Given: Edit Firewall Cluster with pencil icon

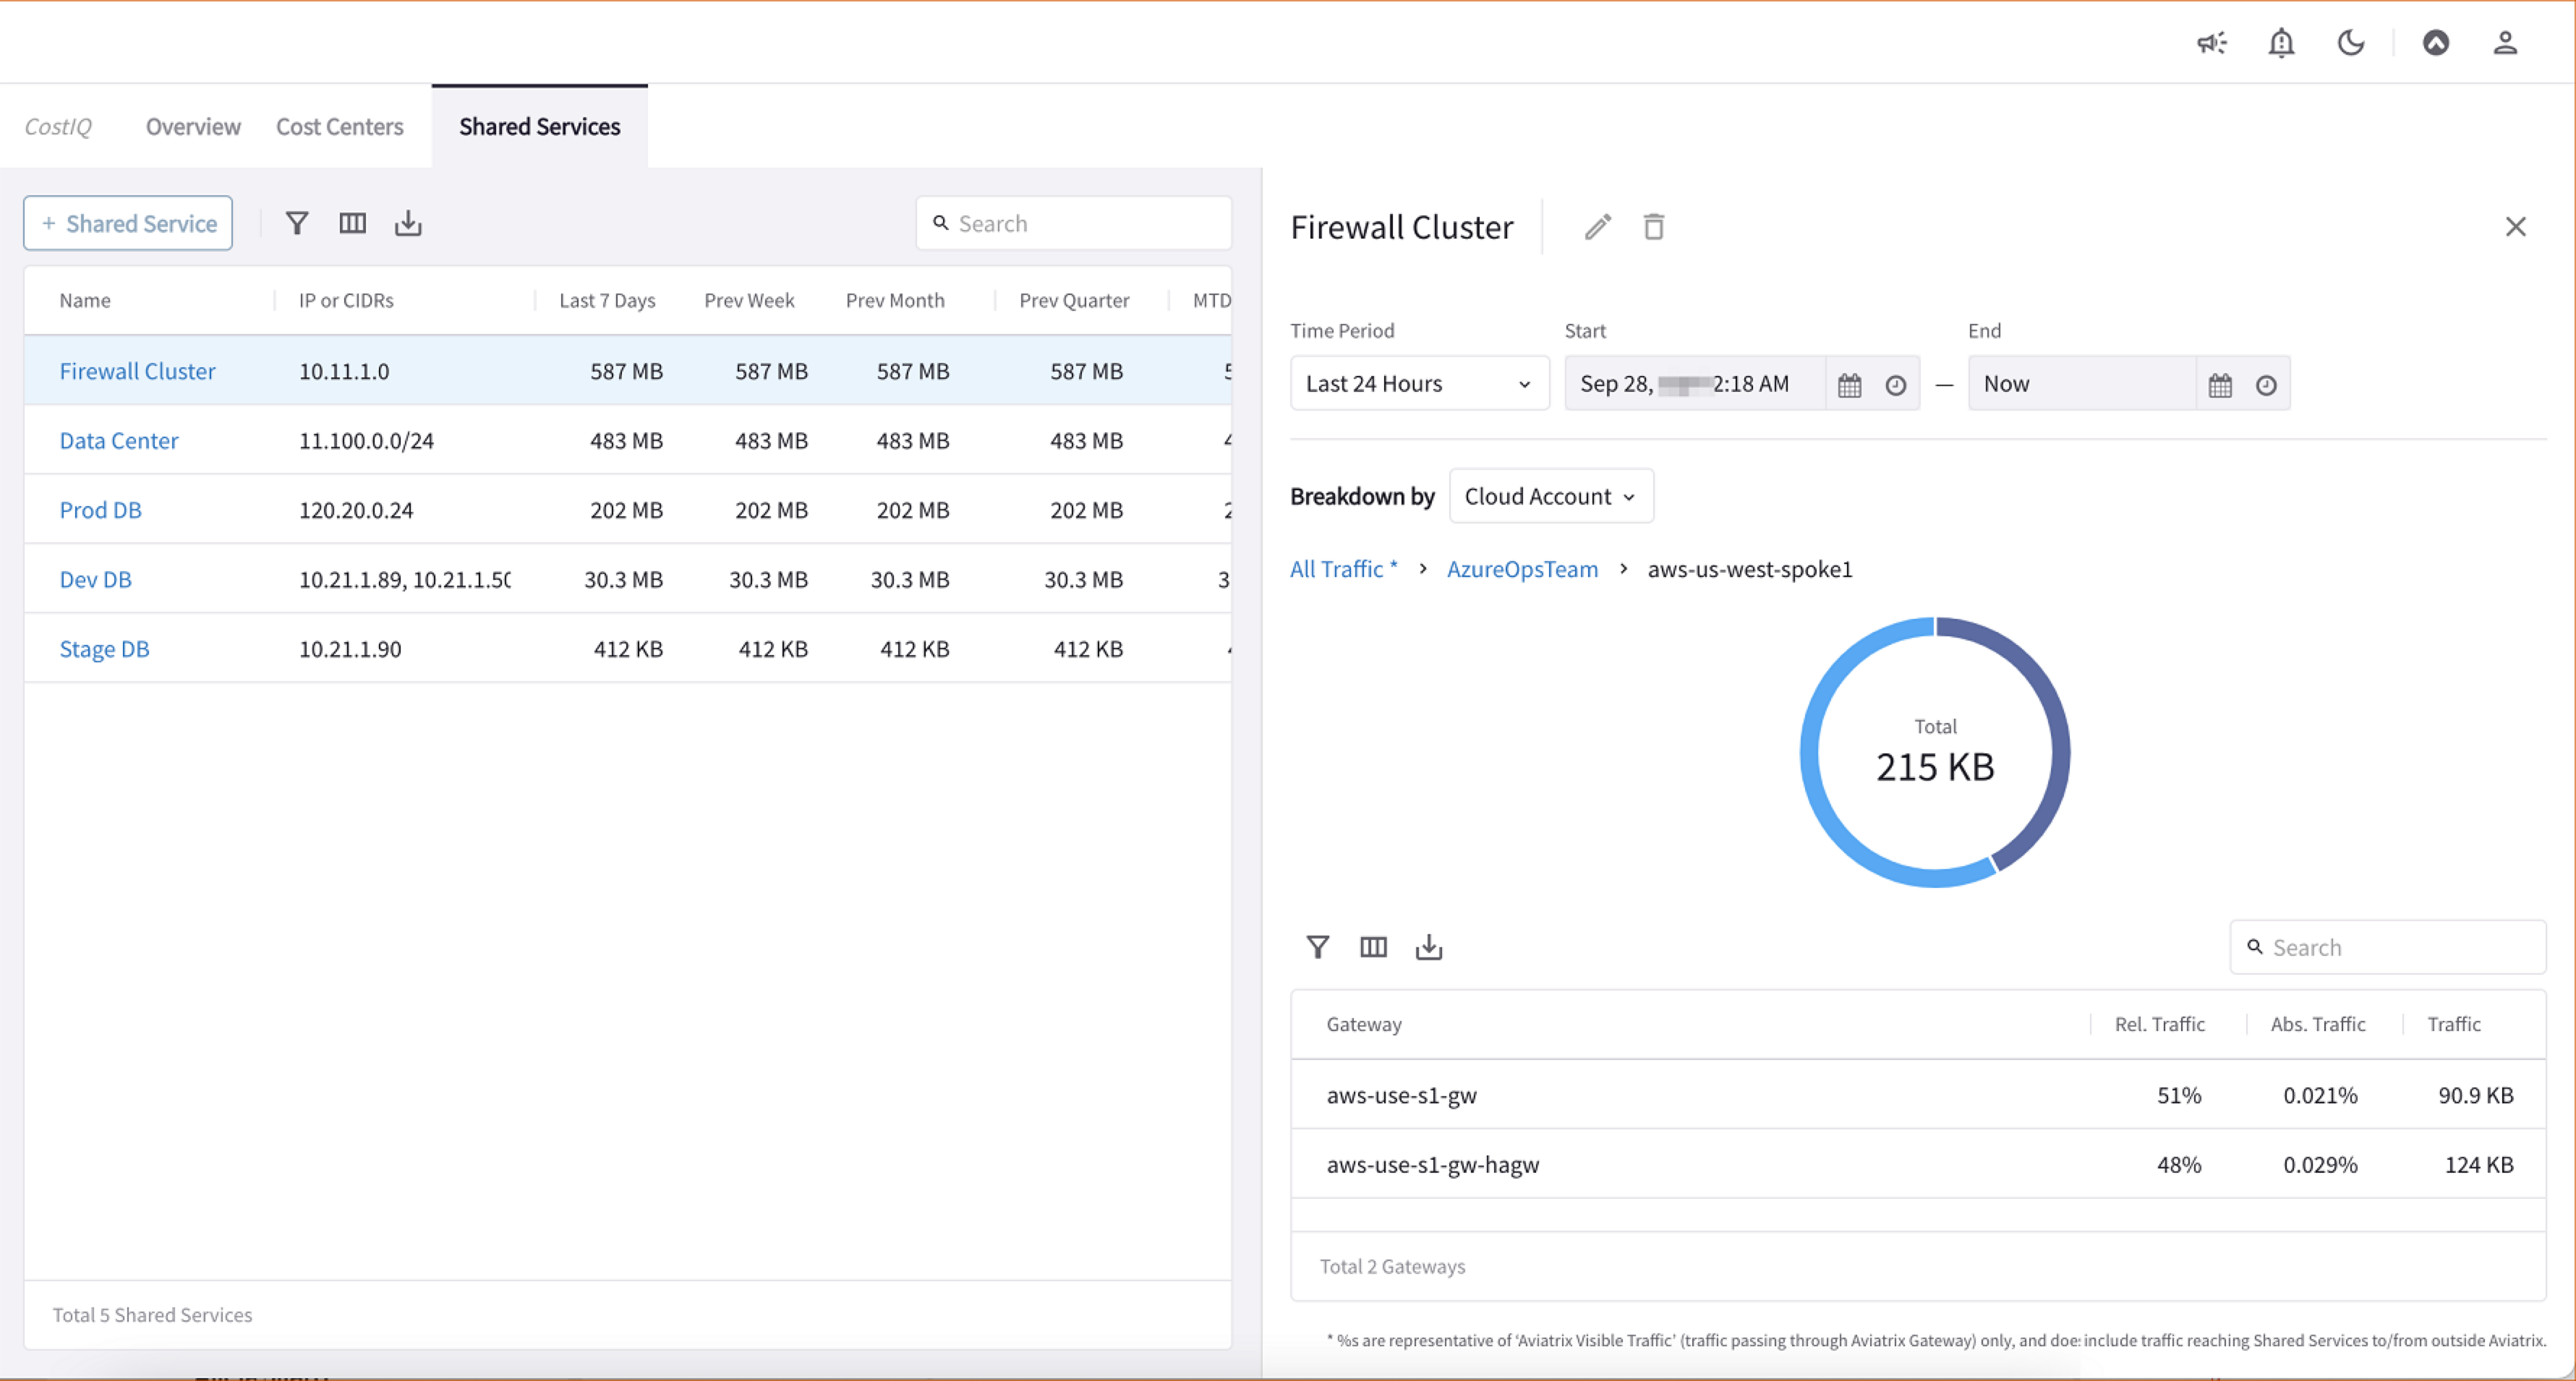Looking at the screenshot, I should tap(1597, 227).
